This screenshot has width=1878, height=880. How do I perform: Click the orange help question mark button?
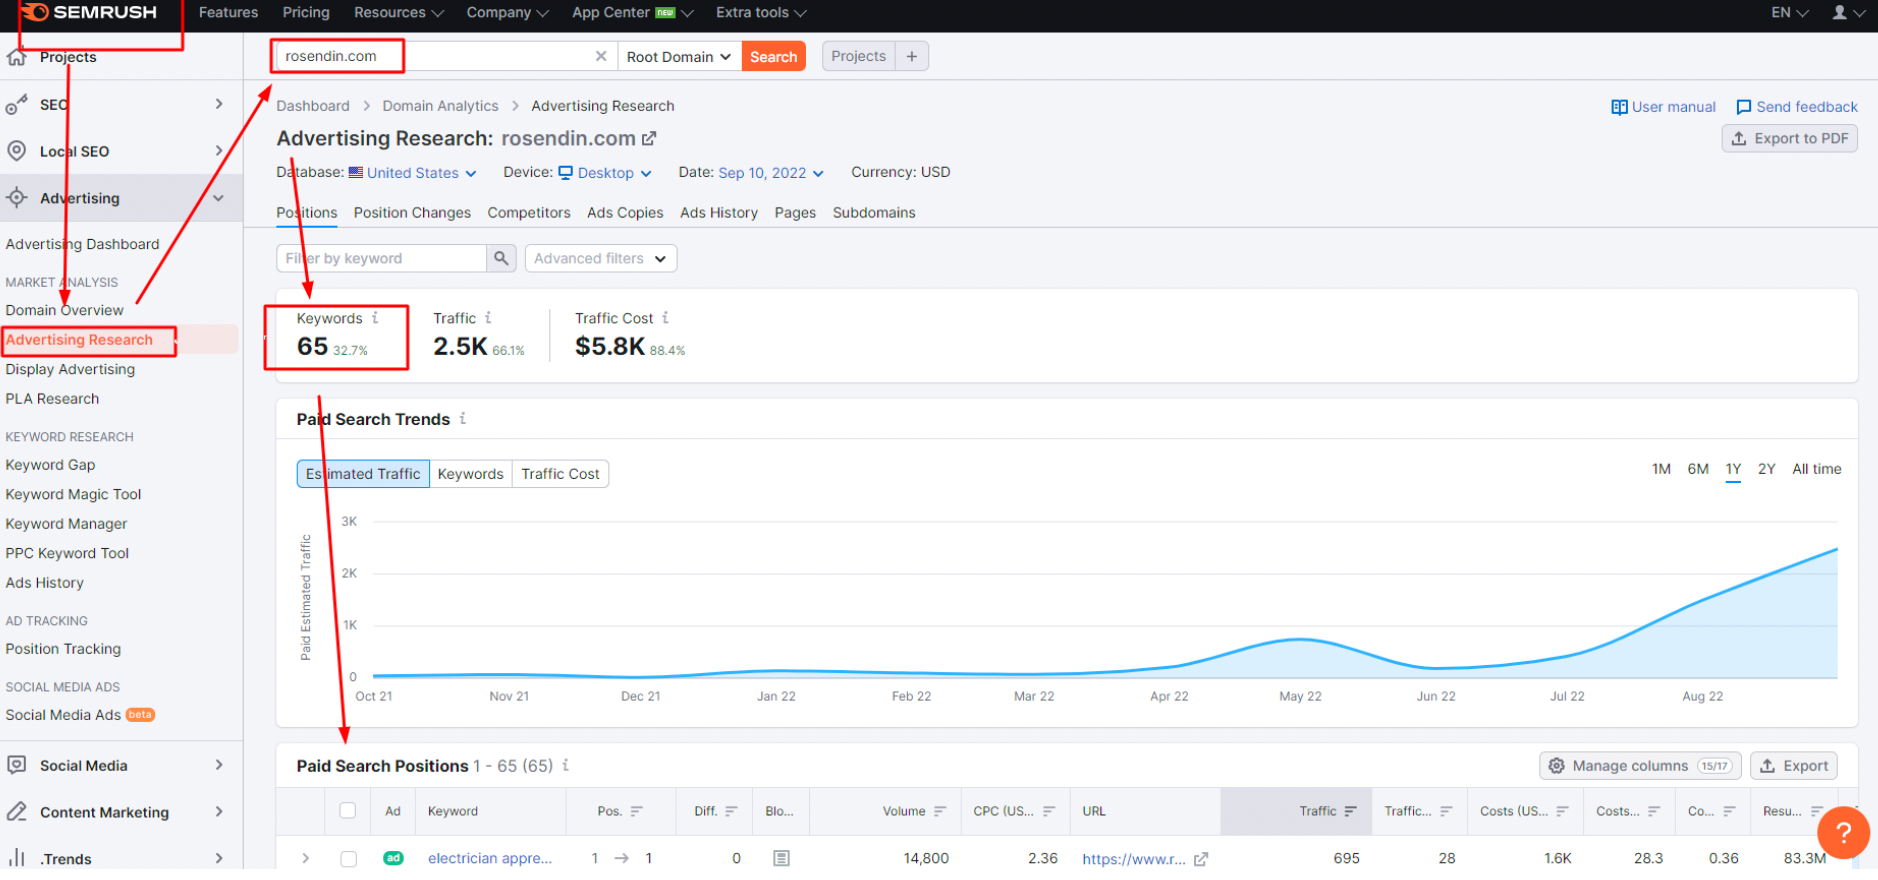tap(1844, 832)
